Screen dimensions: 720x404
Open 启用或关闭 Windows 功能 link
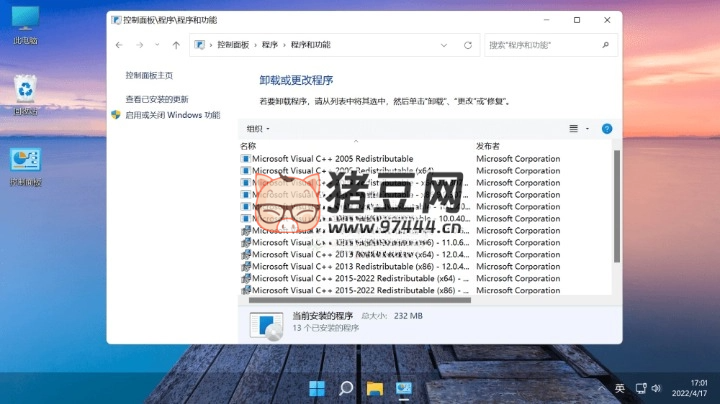[172, 115]
